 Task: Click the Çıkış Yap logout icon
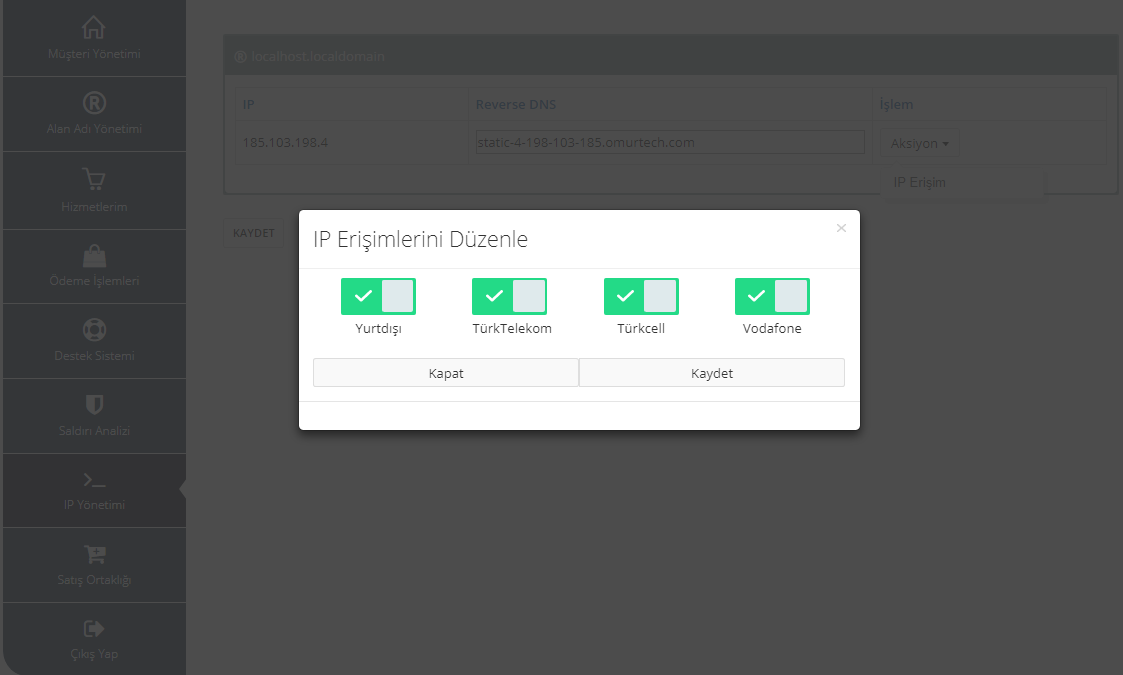(x=94, y=629)
